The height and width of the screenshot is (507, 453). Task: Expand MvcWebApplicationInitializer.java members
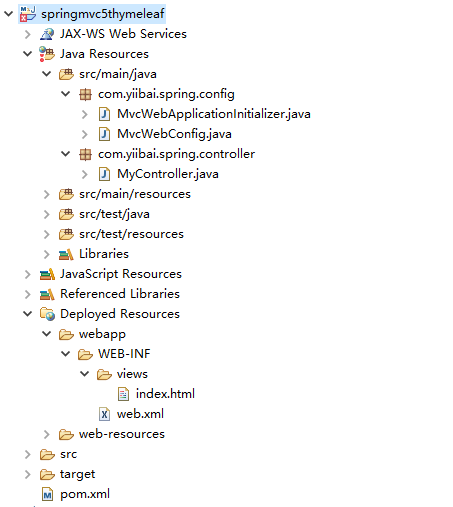(85, 114)
